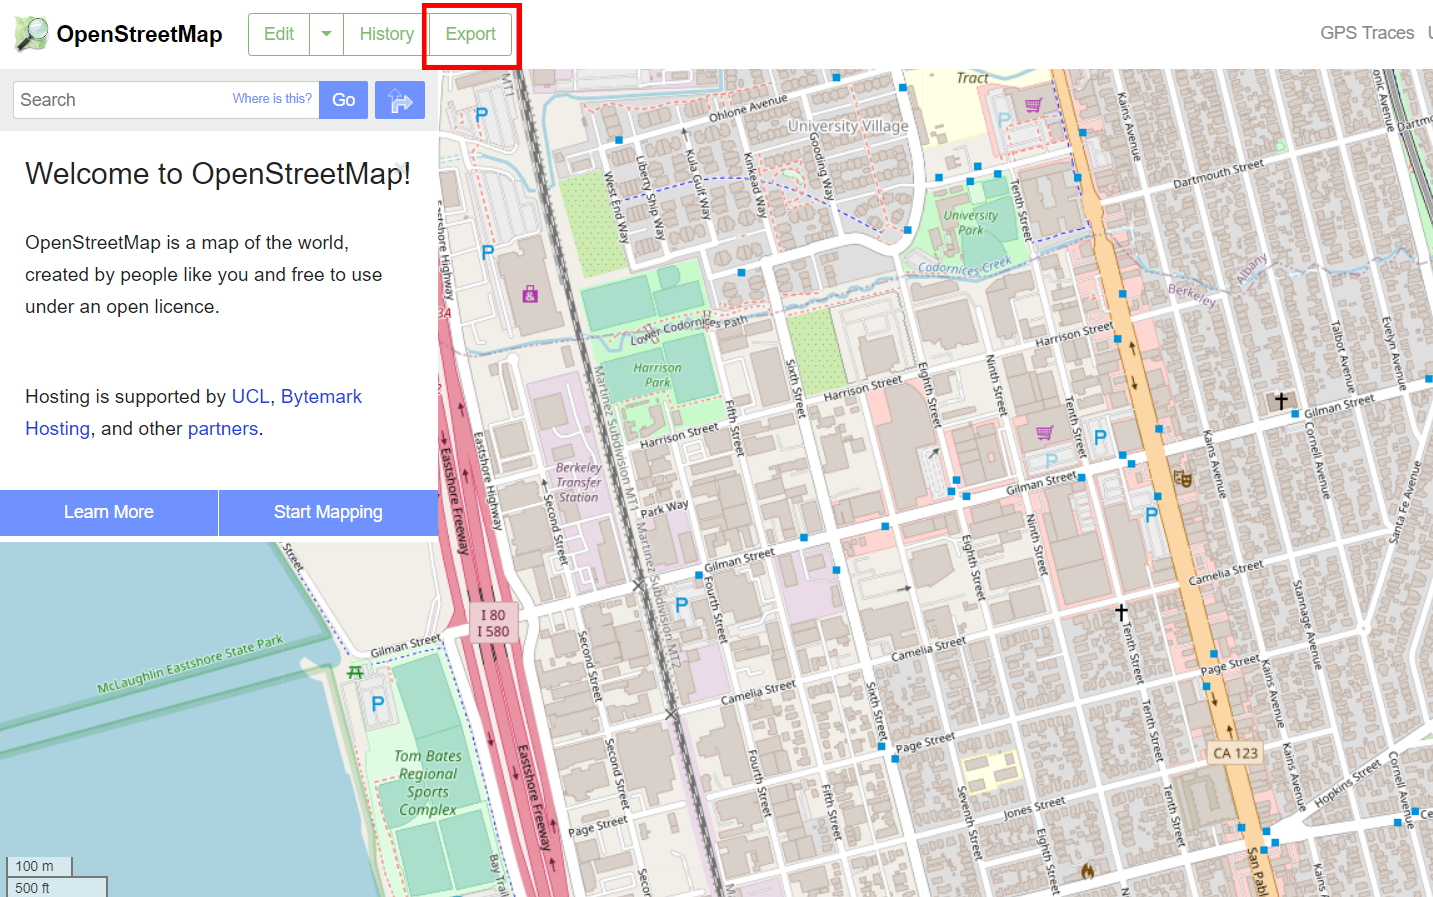1433x897 pixels.
Task: Open the partners link
Action: click(223, 428)
